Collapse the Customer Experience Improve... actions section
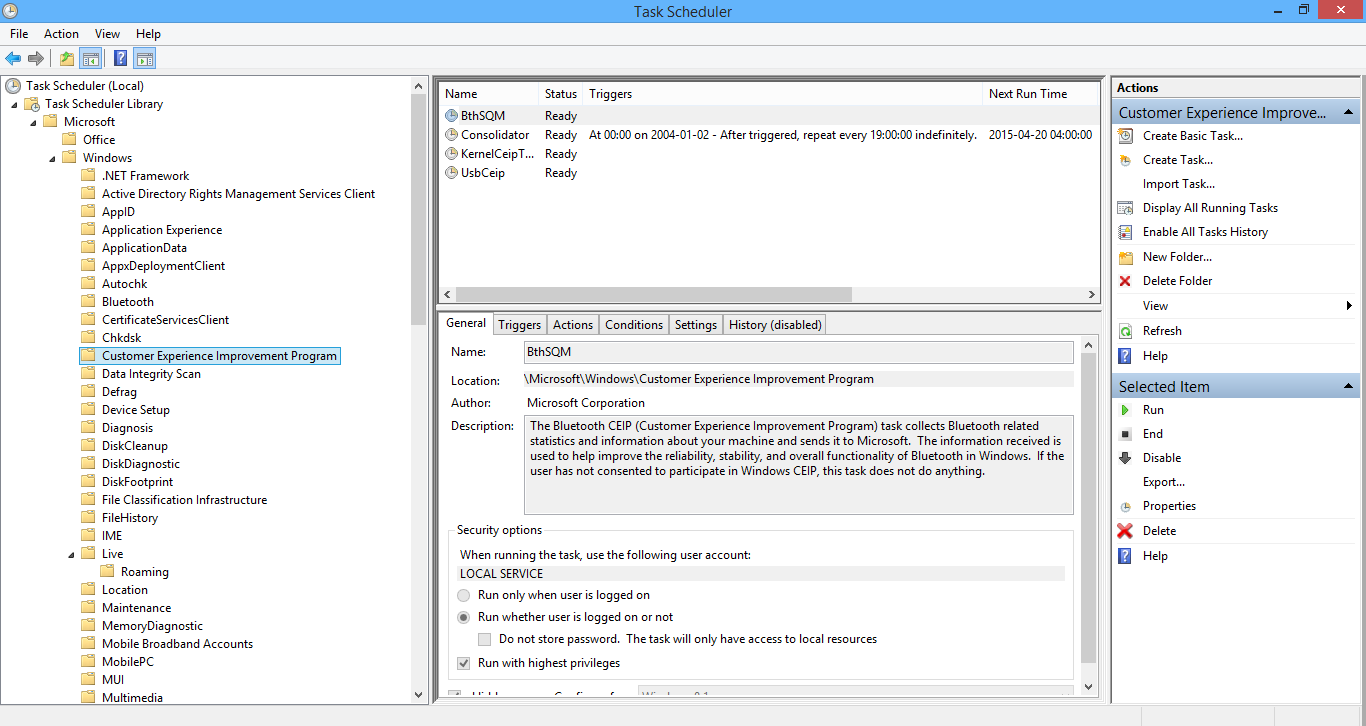The width and height of the screenshot is (1366, 726). 1348,113
